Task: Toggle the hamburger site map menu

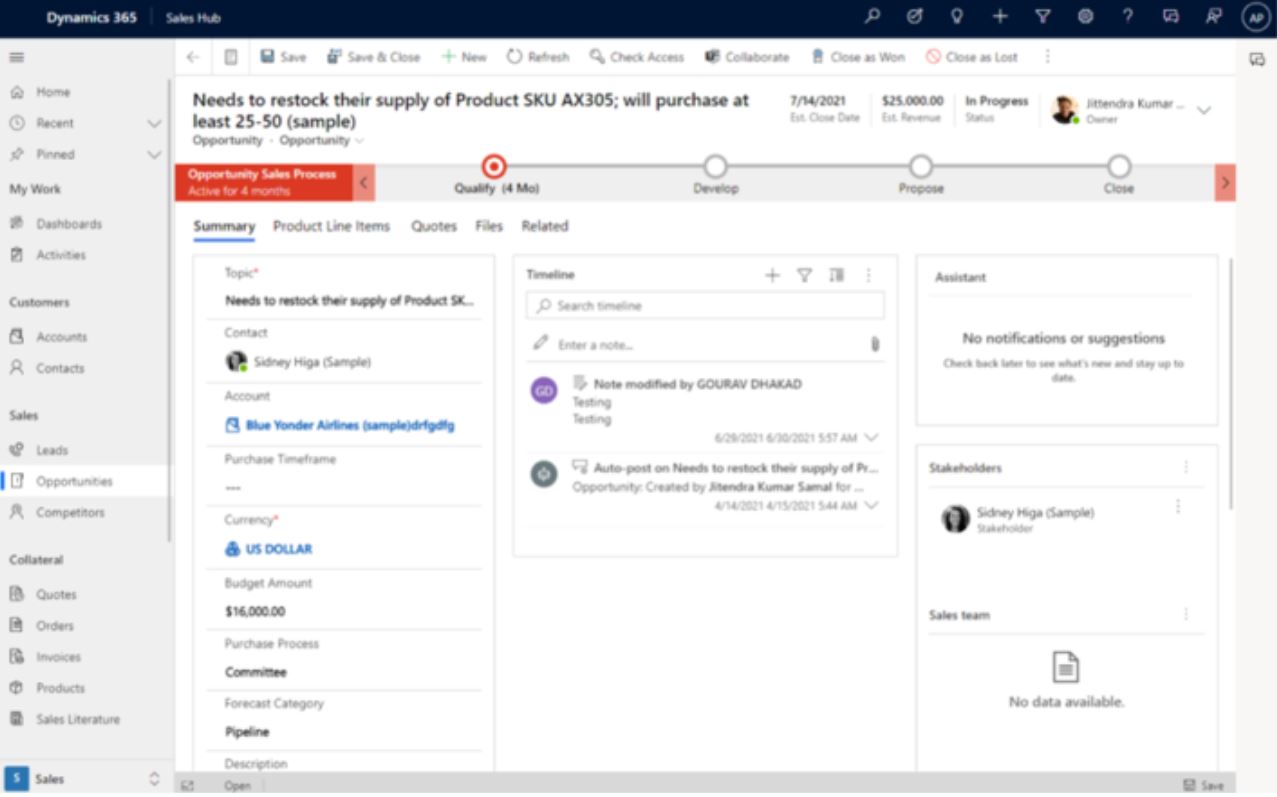Action: pyautogui.click(x=17, y=57)
